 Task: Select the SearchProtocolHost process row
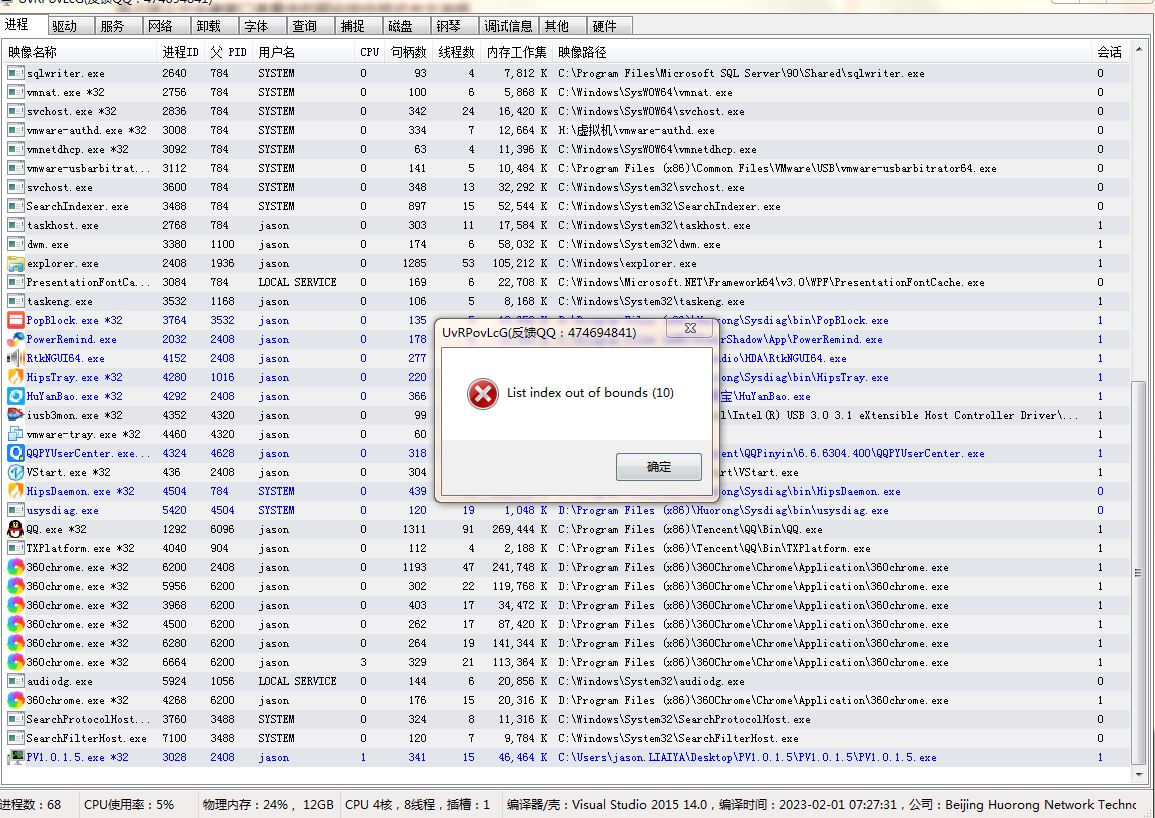[x=565, y=719]
